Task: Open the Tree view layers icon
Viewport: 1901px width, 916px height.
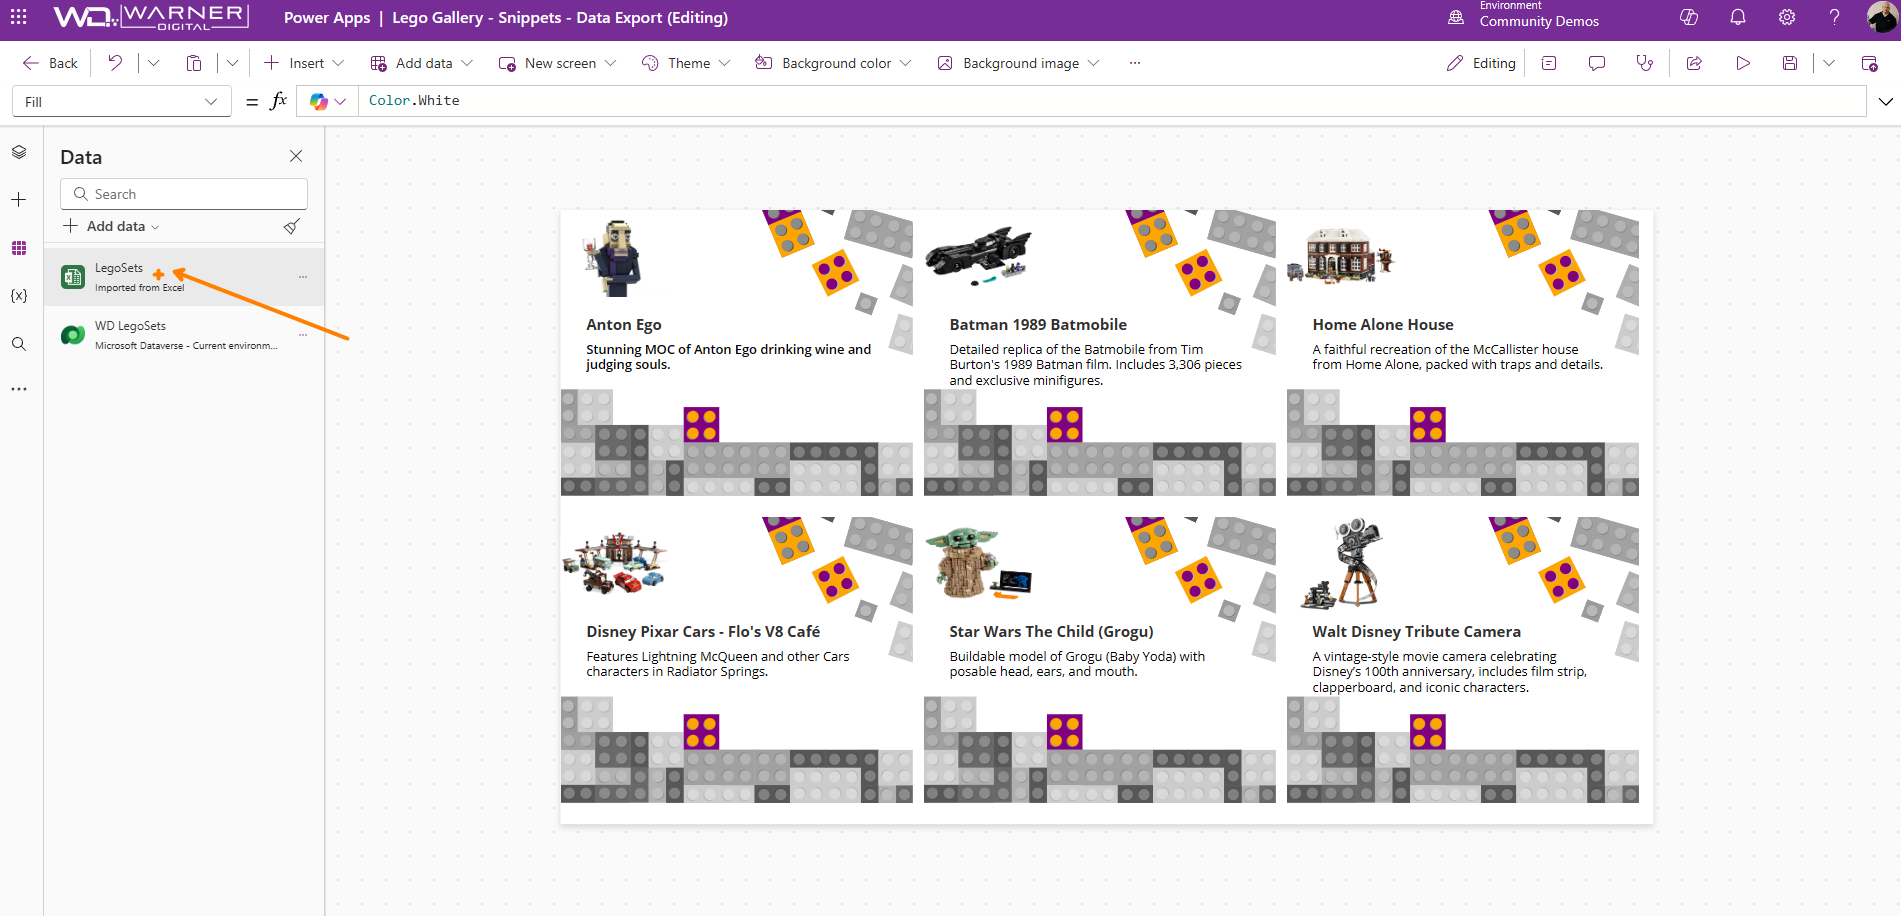Action: tap(19, 152)
